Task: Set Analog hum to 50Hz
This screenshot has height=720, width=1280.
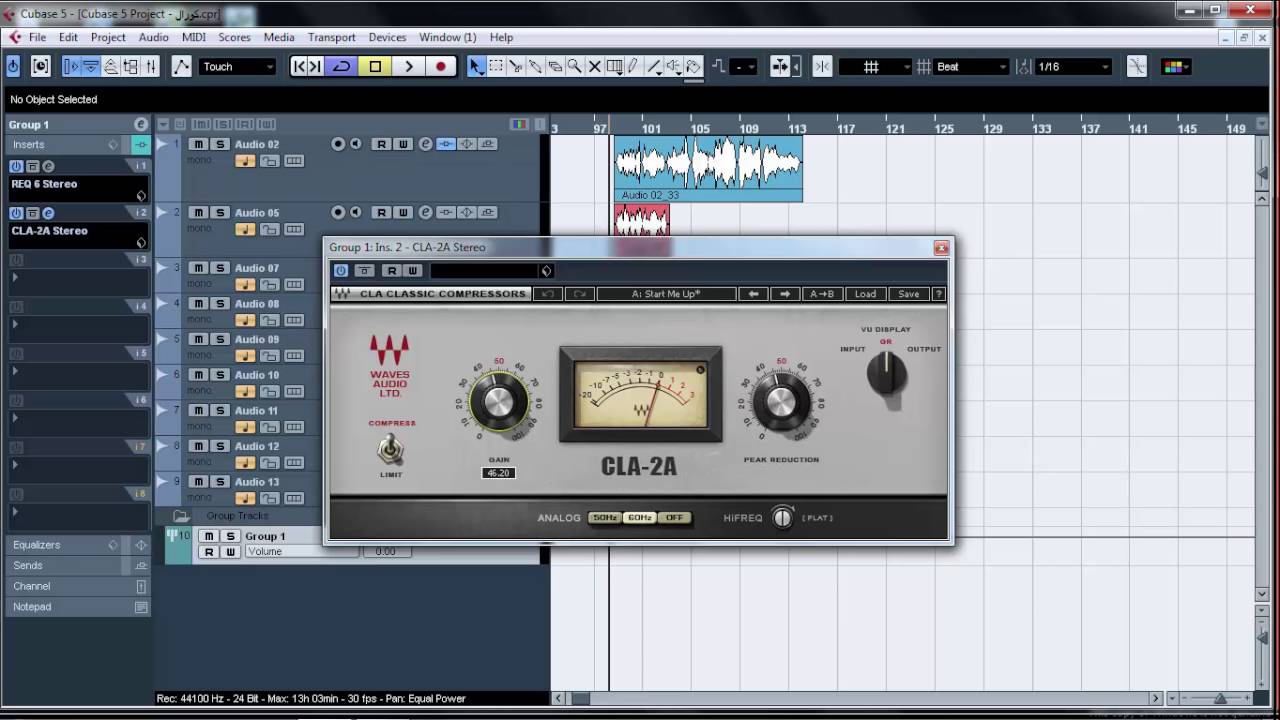Action: pyautogui.click(x=604, y=518)
